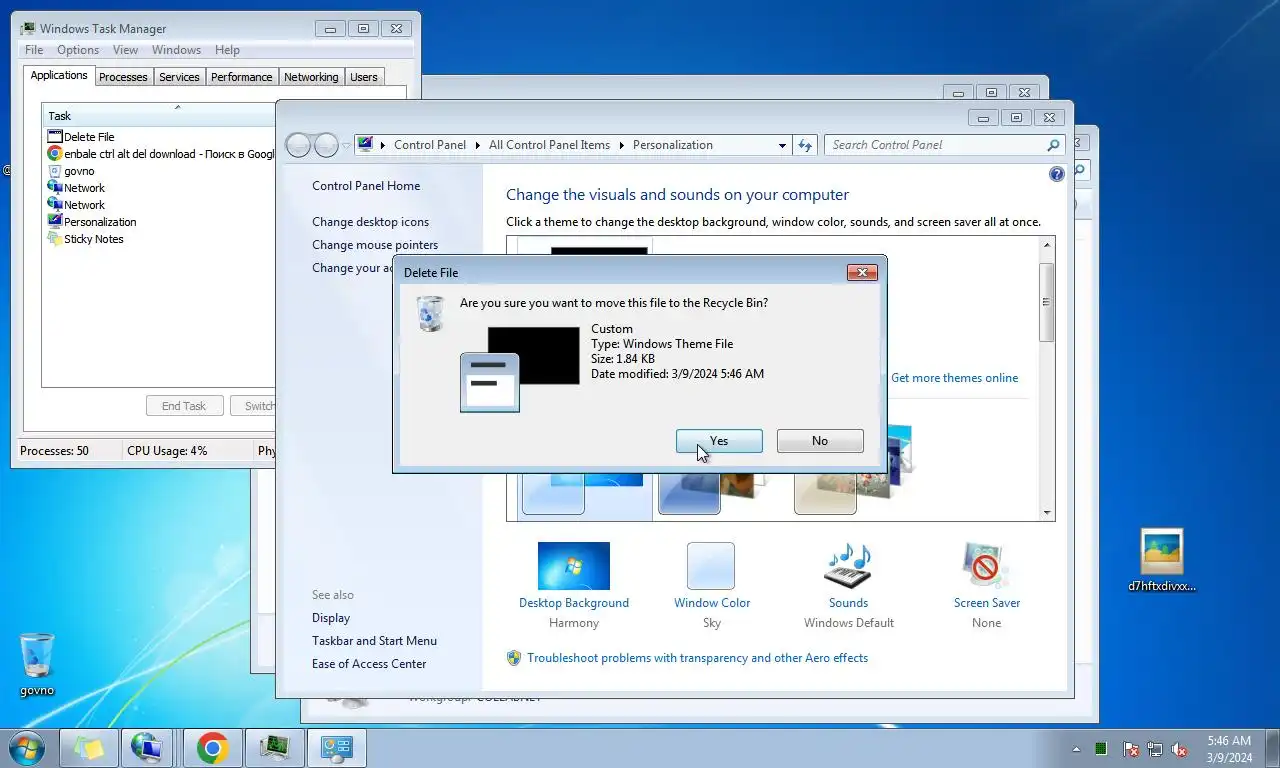Open Display under See also
The height and width of the screenshot is (768, 1280).
point(331,618)
